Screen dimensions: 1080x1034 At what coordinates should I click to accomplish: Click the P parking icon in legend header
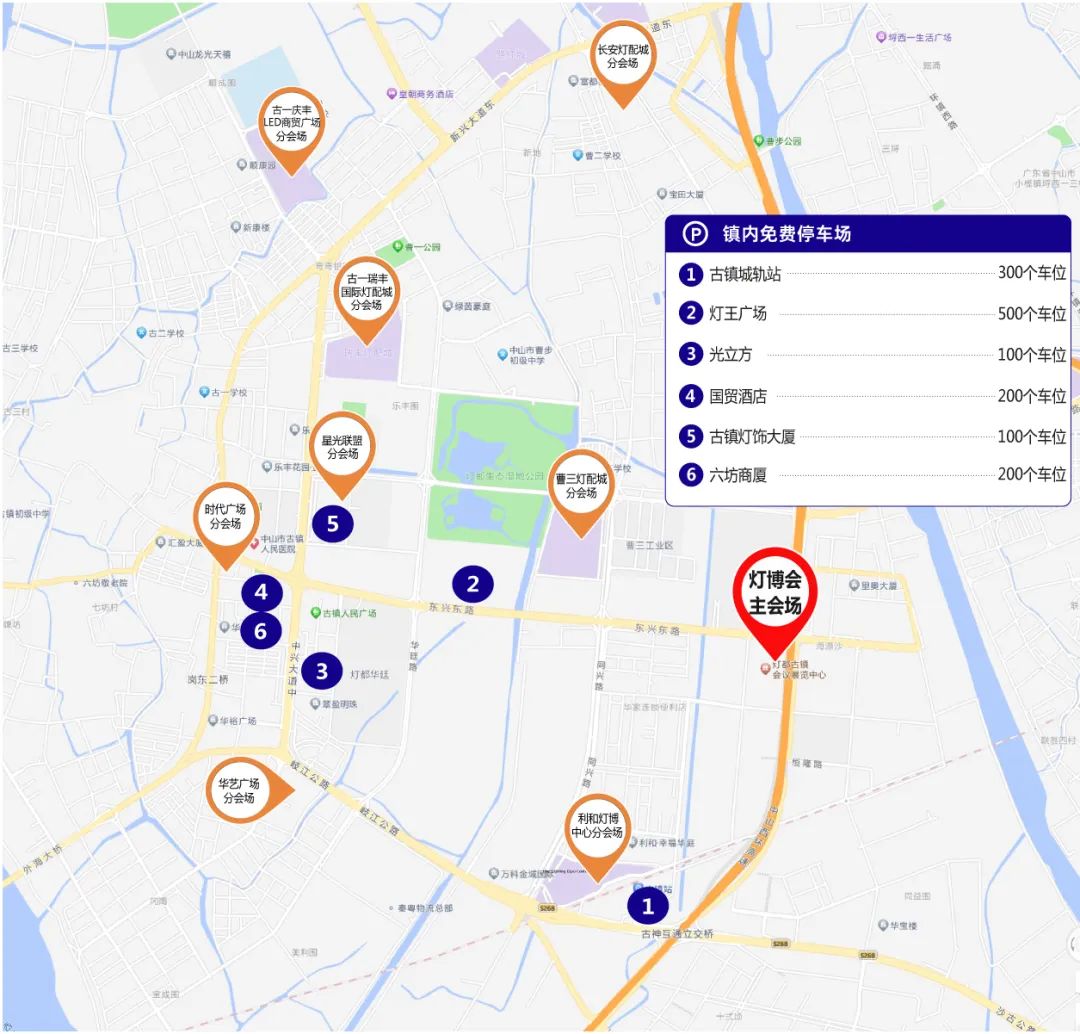(695, 234)
